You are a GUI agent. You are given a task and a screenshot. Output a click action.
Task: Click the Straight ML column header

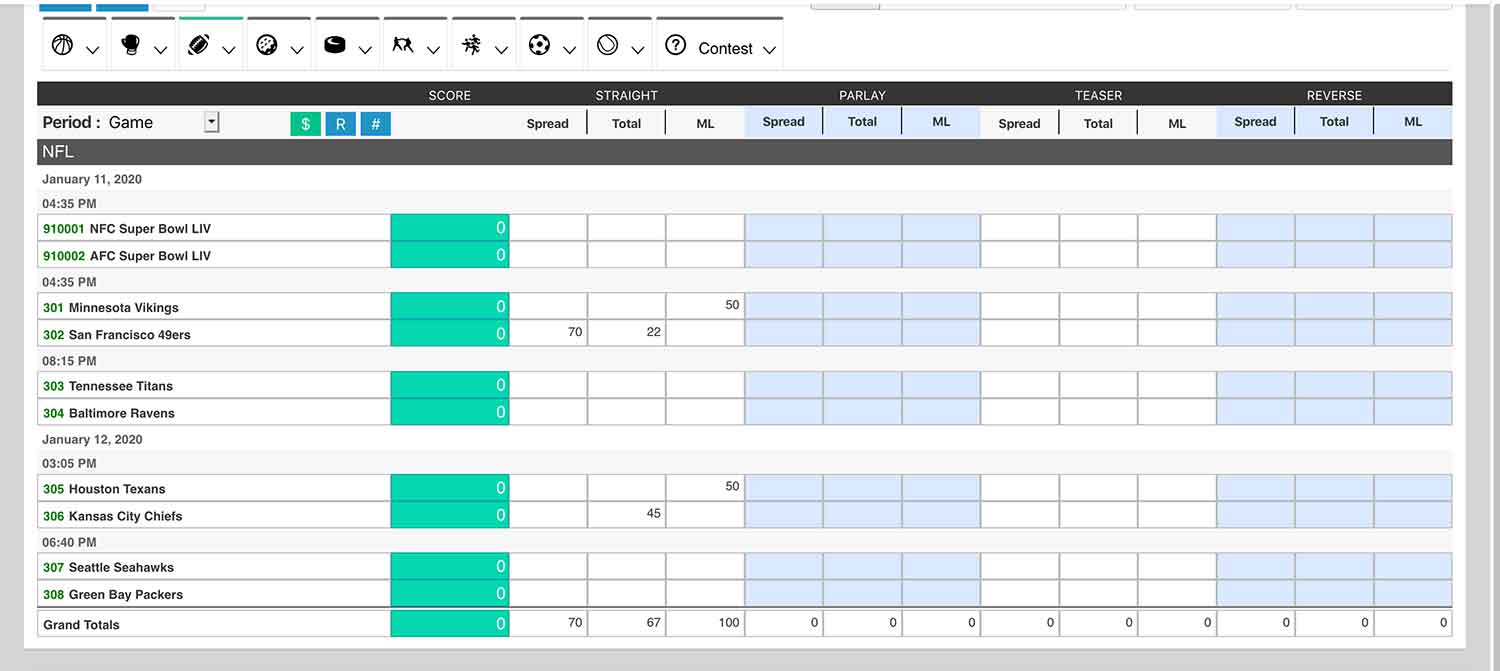(705, 123)
